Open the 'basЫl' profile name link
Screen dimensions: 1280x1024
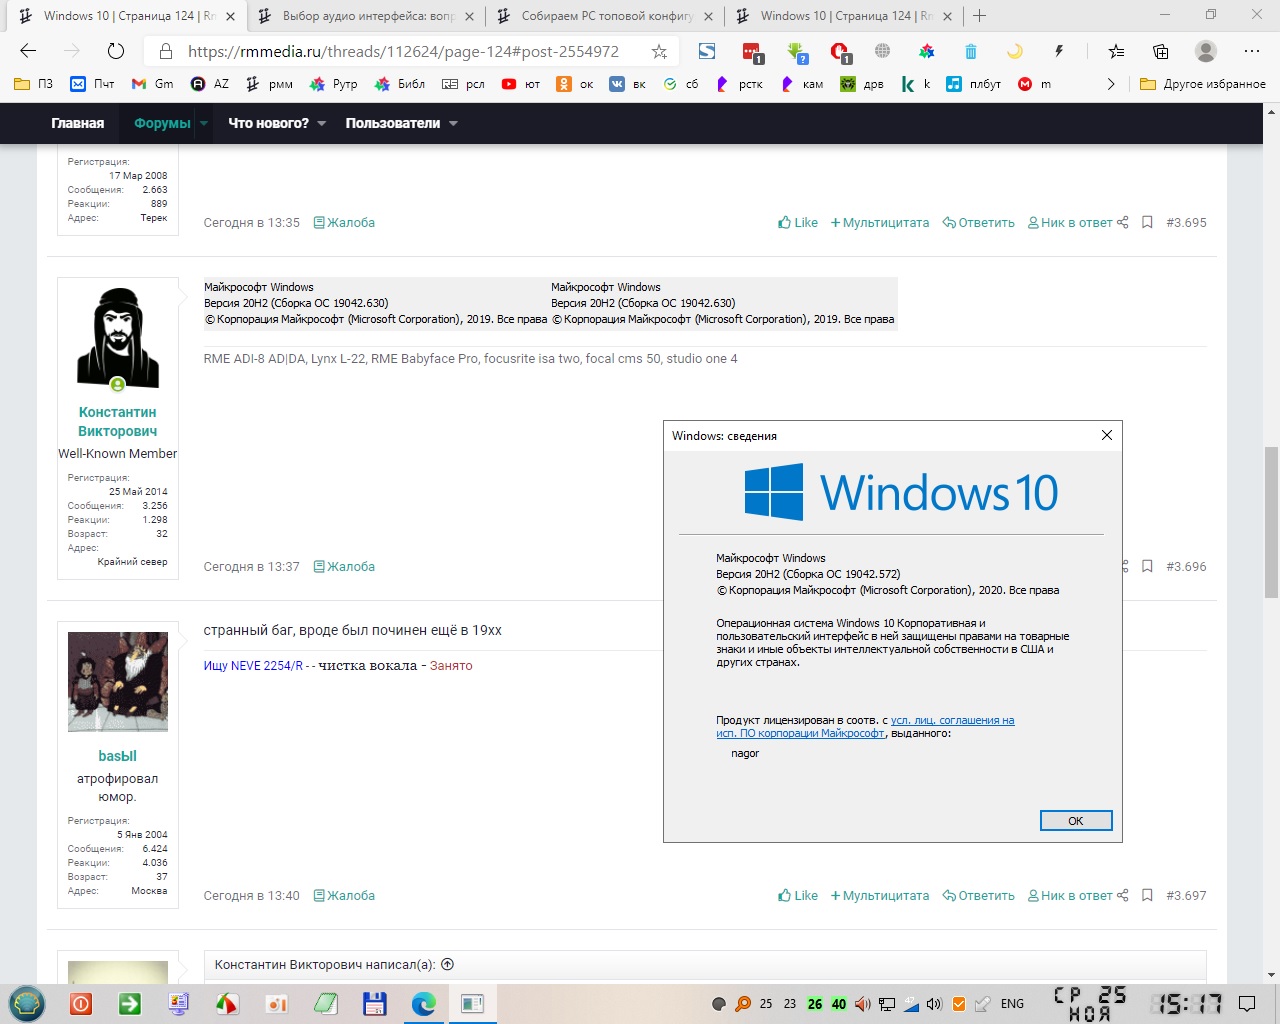point(118,756)
